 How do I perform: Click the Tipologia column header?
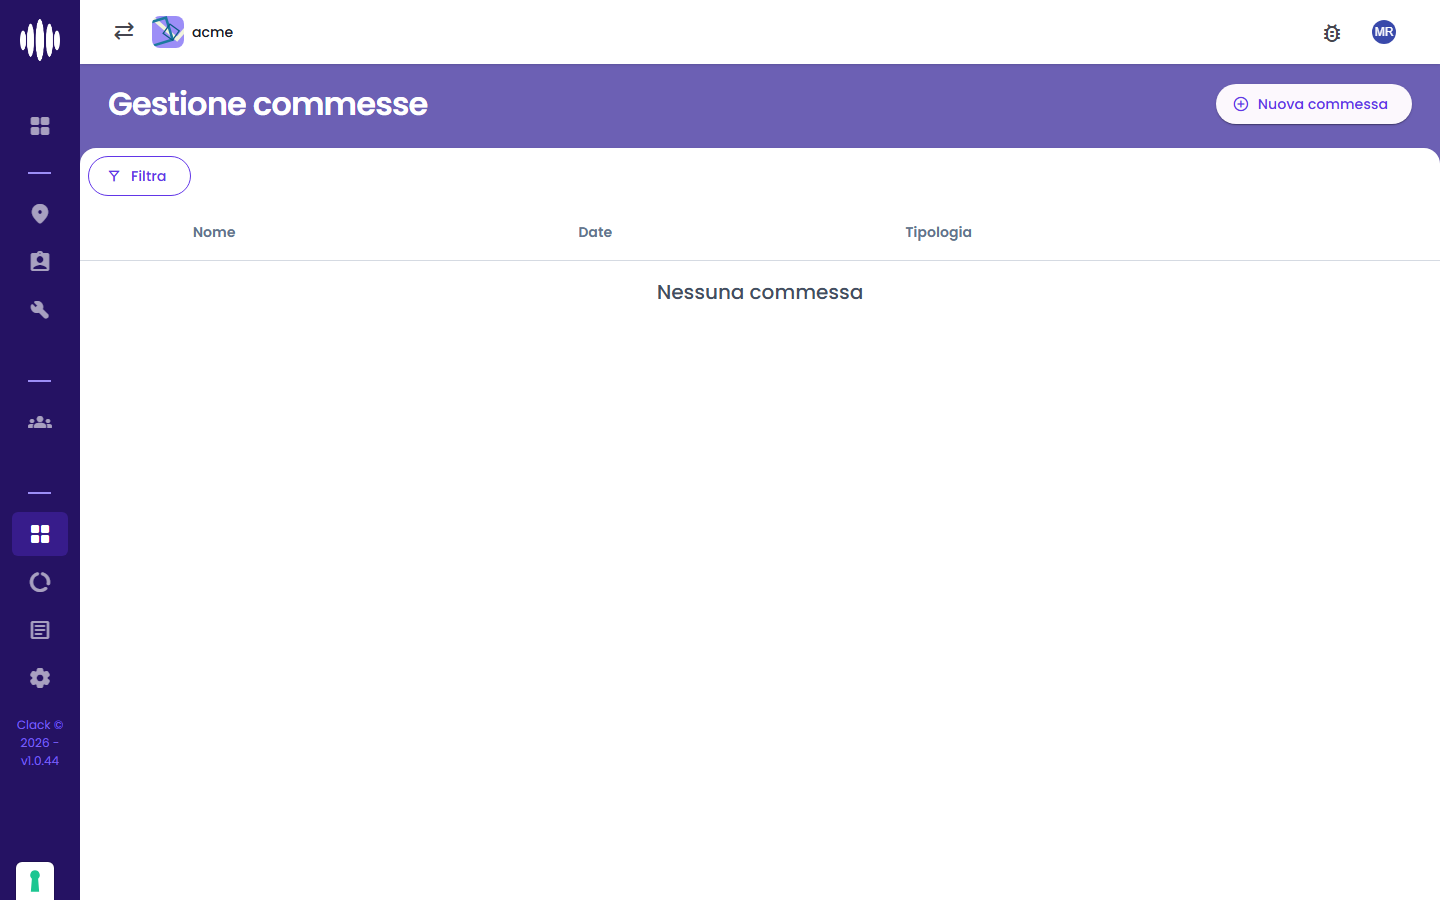(938, 232)
